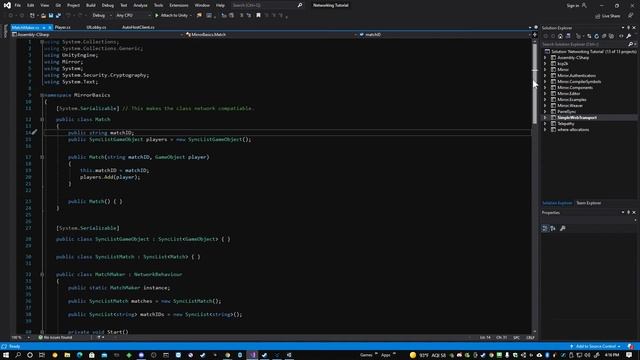
Task: Click the Properties panel wrench icon
Action: [562, 229]
